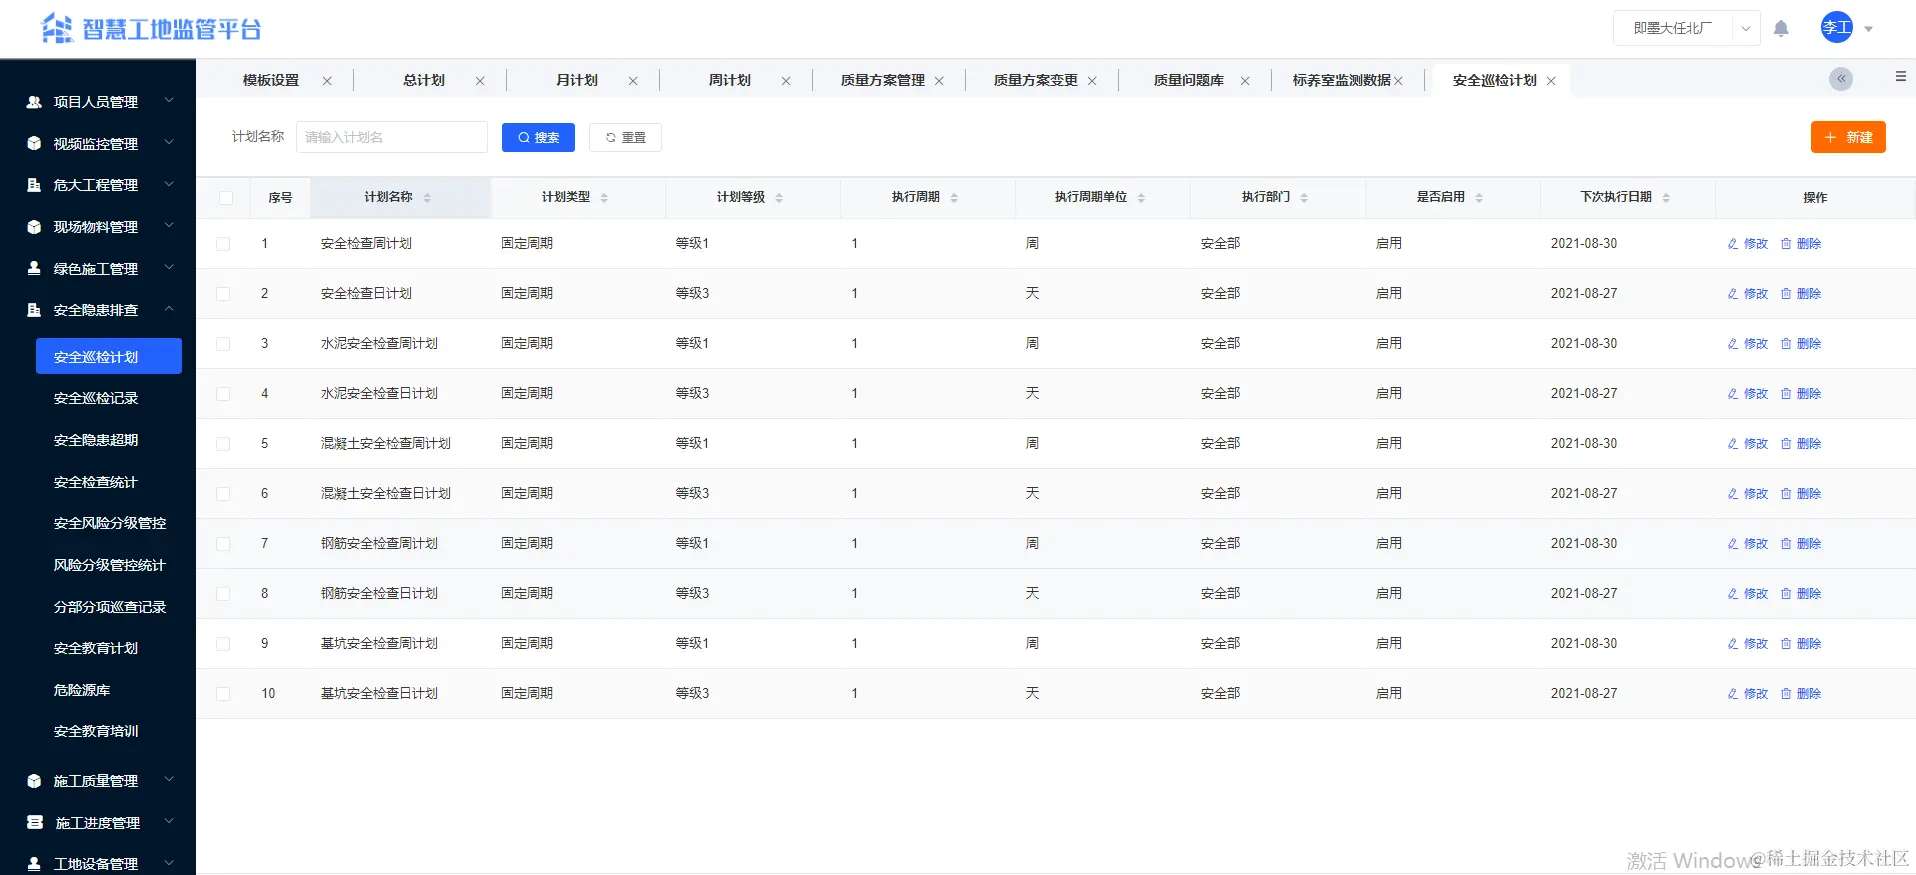This screenshot has width=1916, height=875.
Task: Sort by 执行部门 column
Action: [x=1304, y=198]
